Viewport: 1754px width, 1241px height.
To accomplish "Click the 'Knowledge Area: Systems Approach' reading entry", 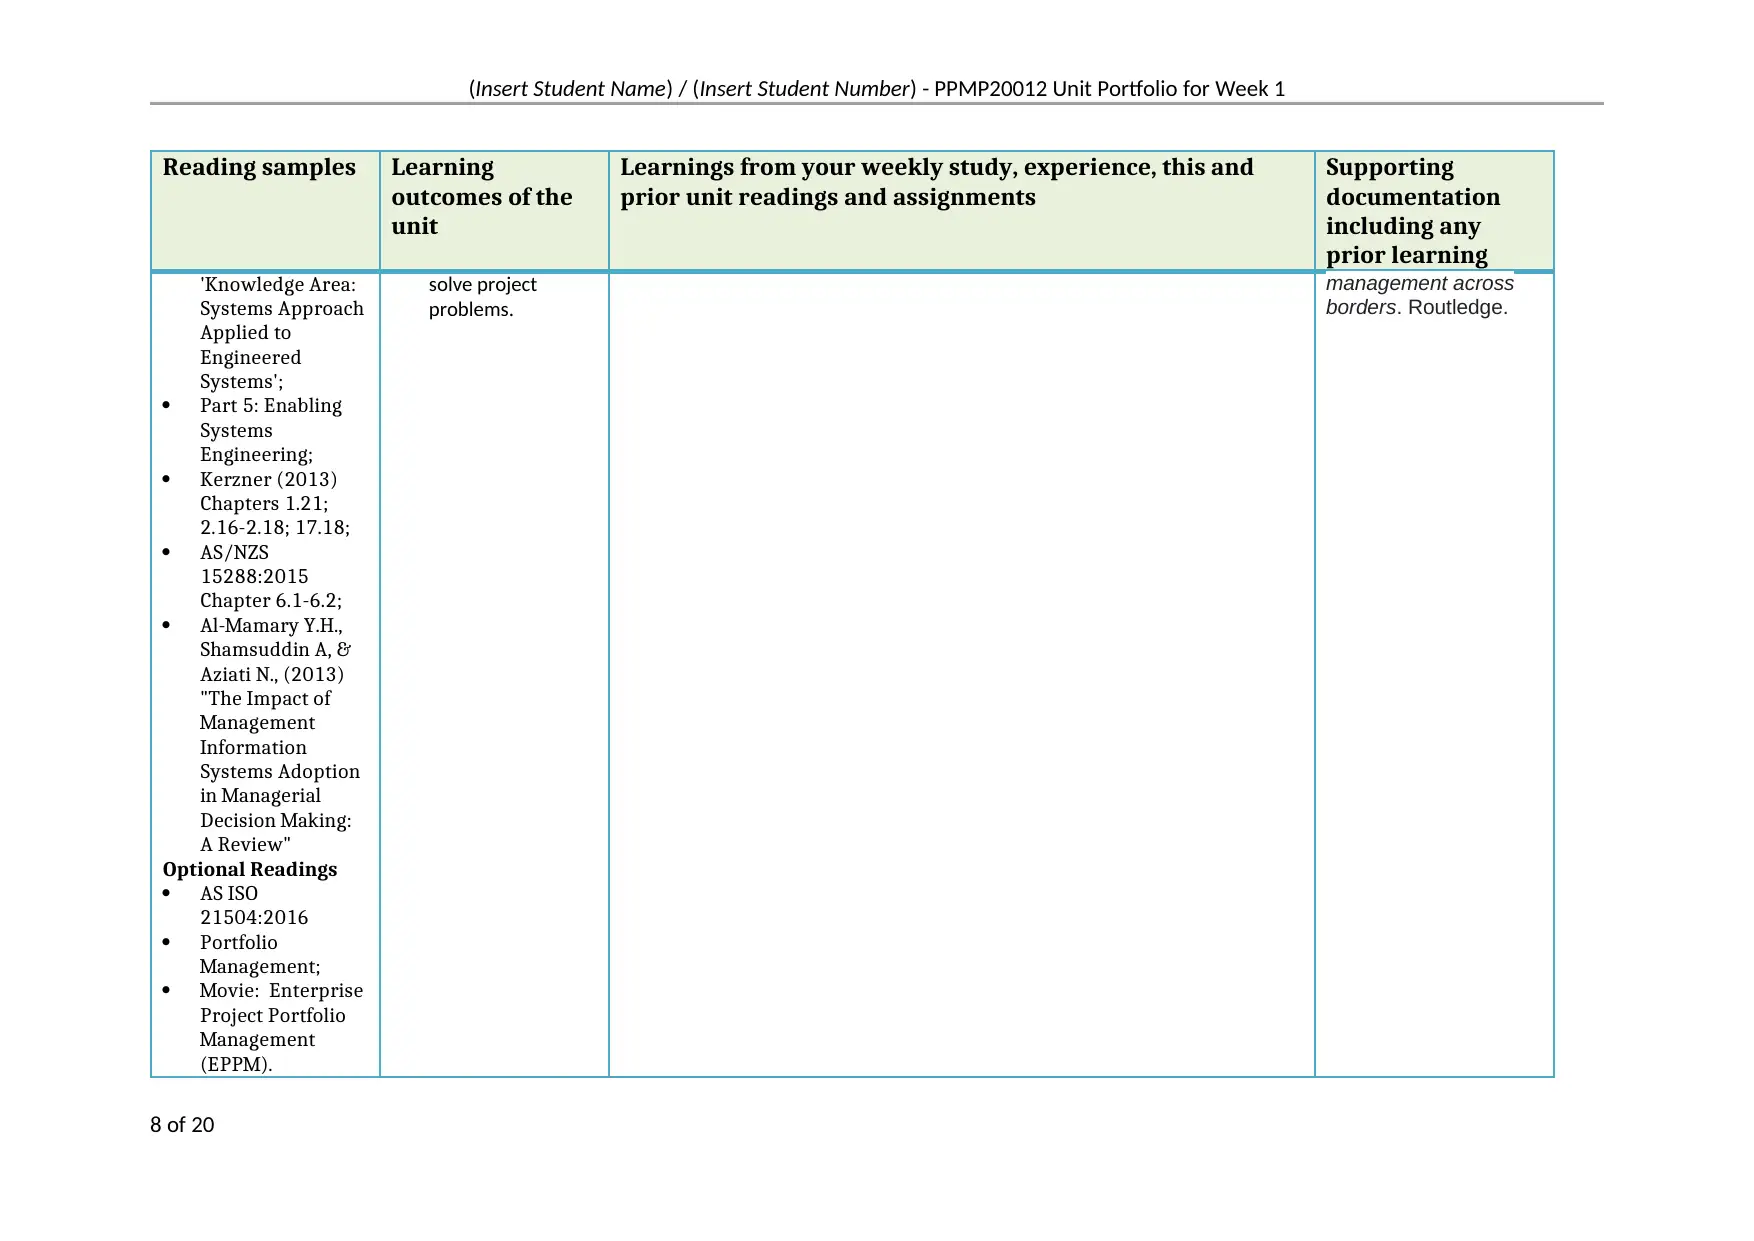I will [x=281, y=333].
